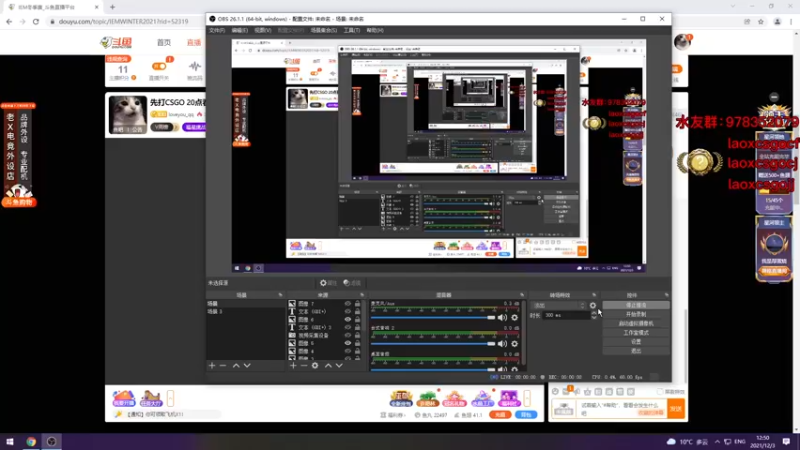Pop out the scenes dock panel
The image size is (800, 450).
(x=280, y=295)
